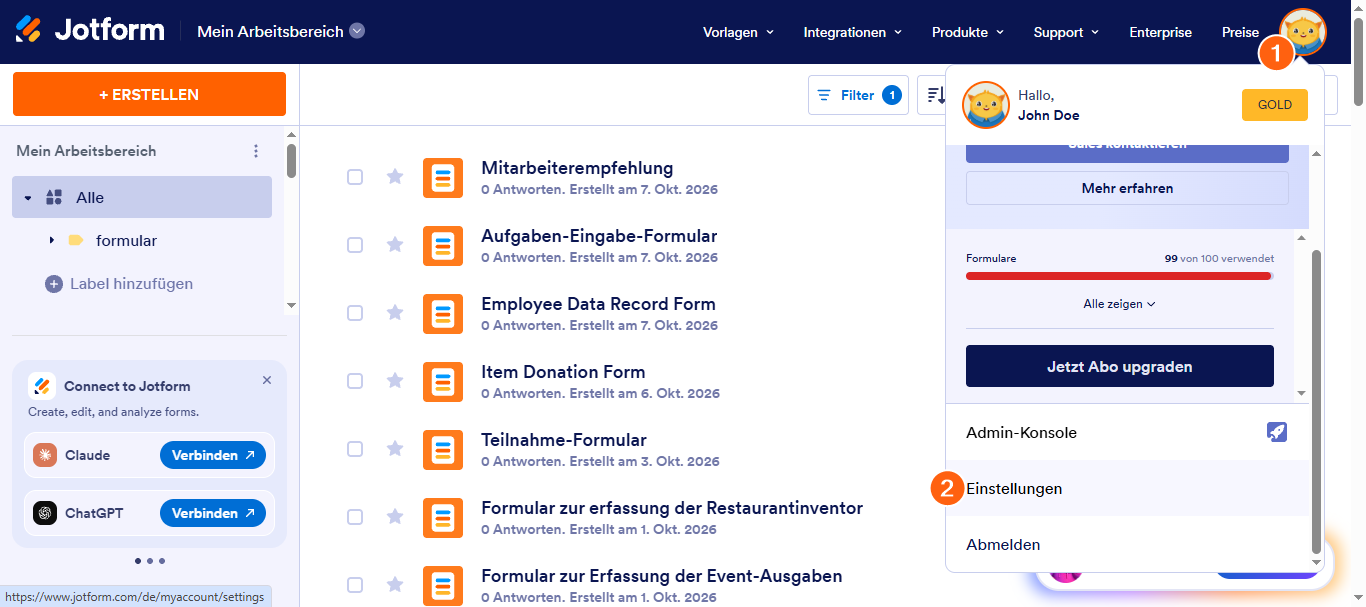The height and width of the screenshot is (607, 1366).
Task: Open Admin-Konsole from the account menu
Action: pos(1127,433)
